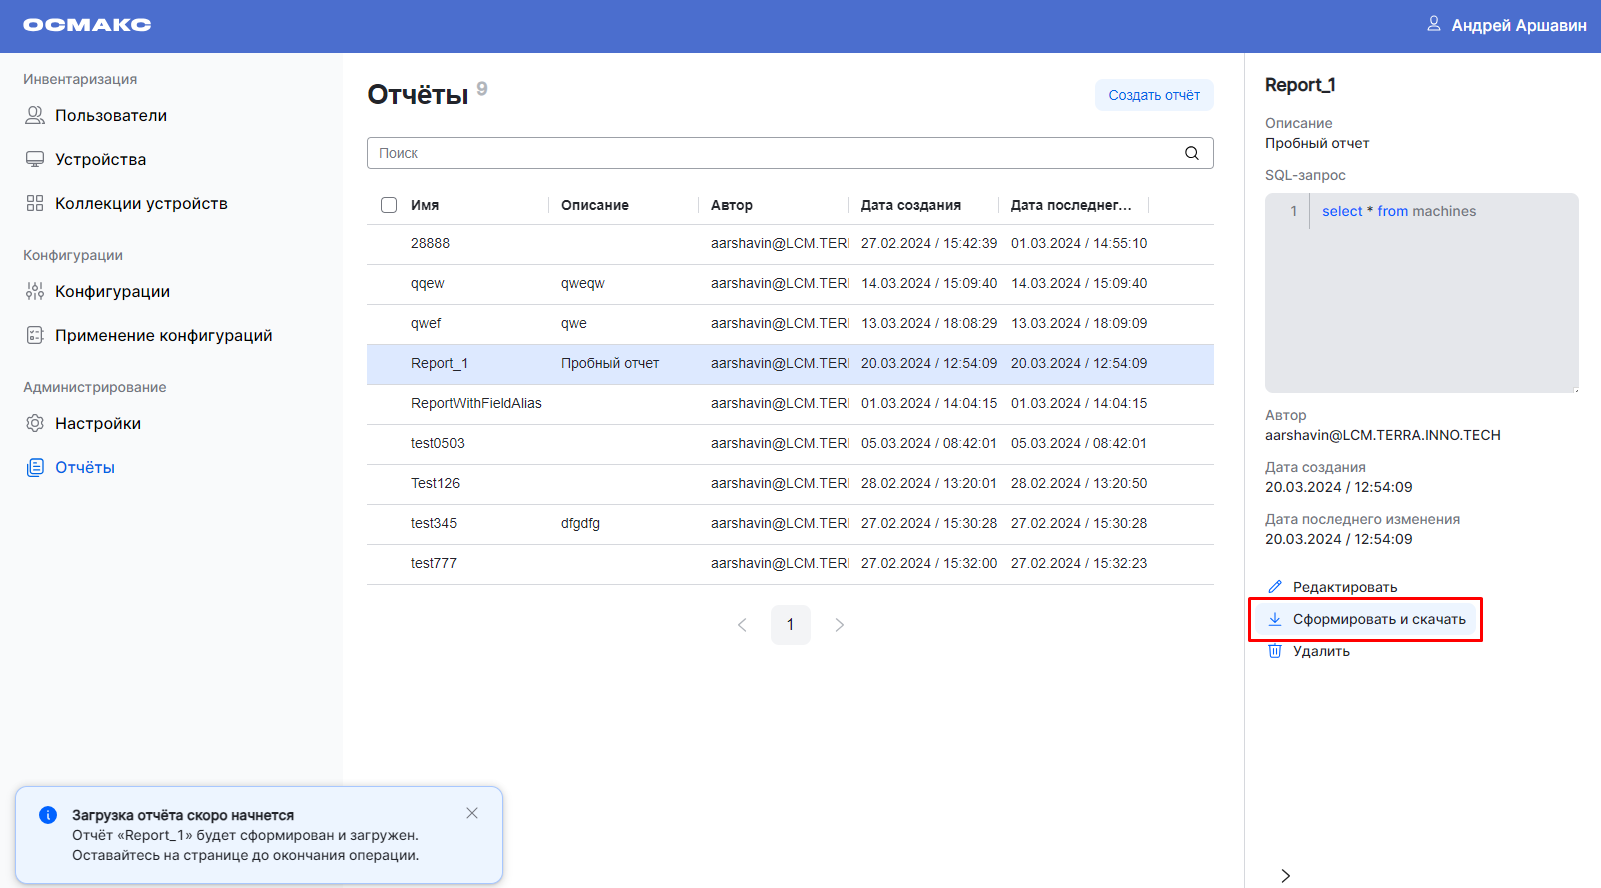Click the Users icon in the sidebar
The height and width of the screenshot is (888, 1601).
(x=35, y=116)
